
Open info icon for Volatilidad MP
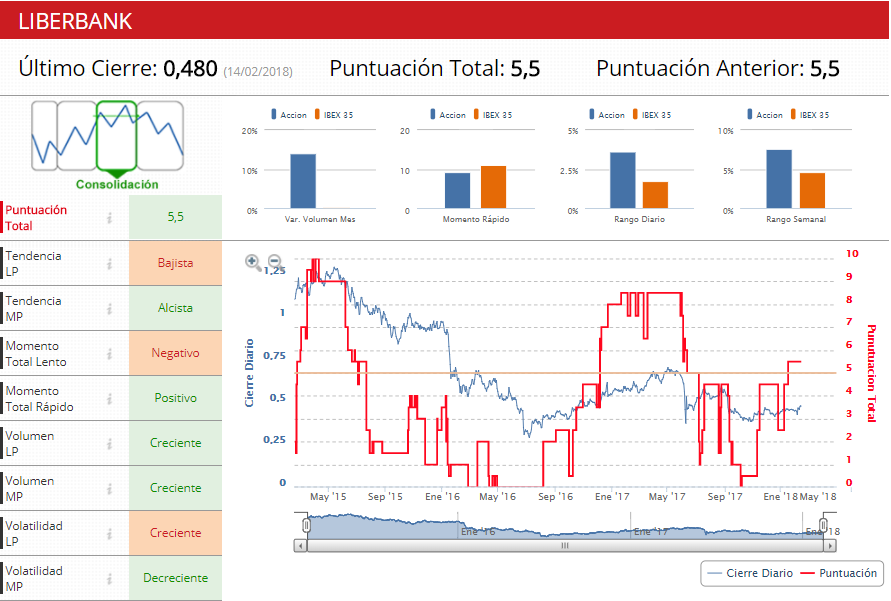click(x=110, y=578)
